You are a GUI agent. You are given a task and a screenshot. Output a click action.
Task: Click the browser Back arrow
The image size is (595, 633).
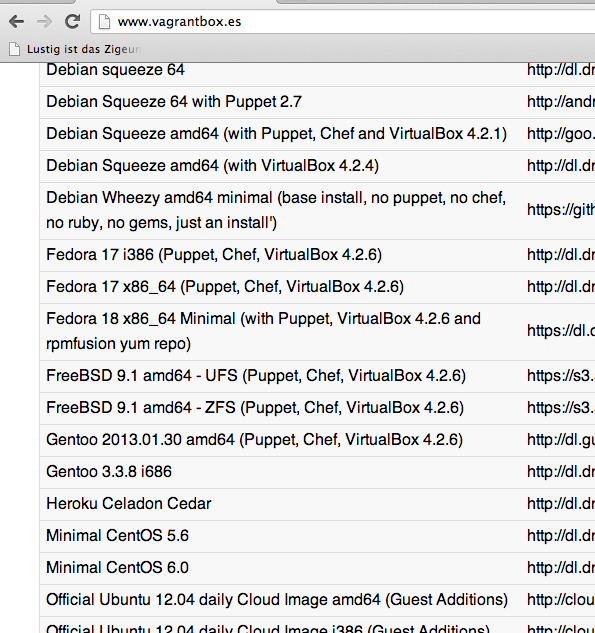click(x=16, y=21)
